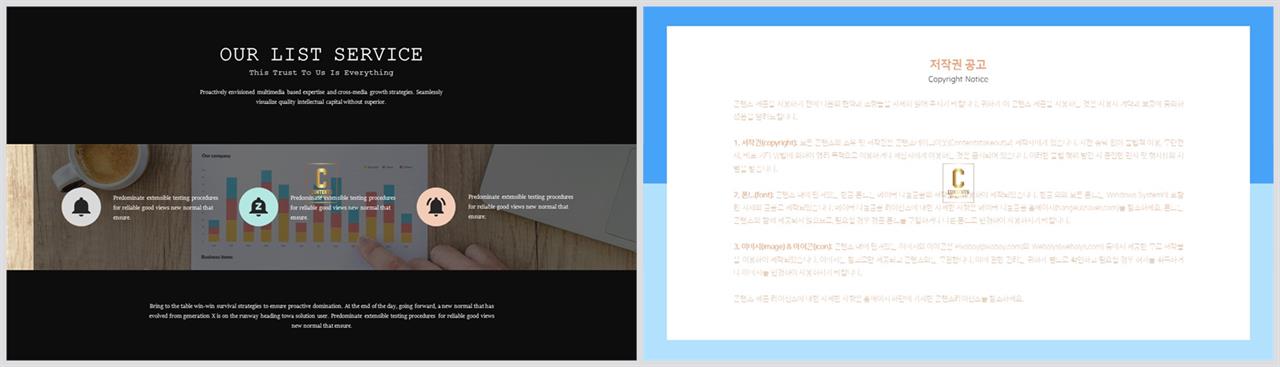Select paragraph starting "Proactively envisioned multimedia"

[321, 97]
